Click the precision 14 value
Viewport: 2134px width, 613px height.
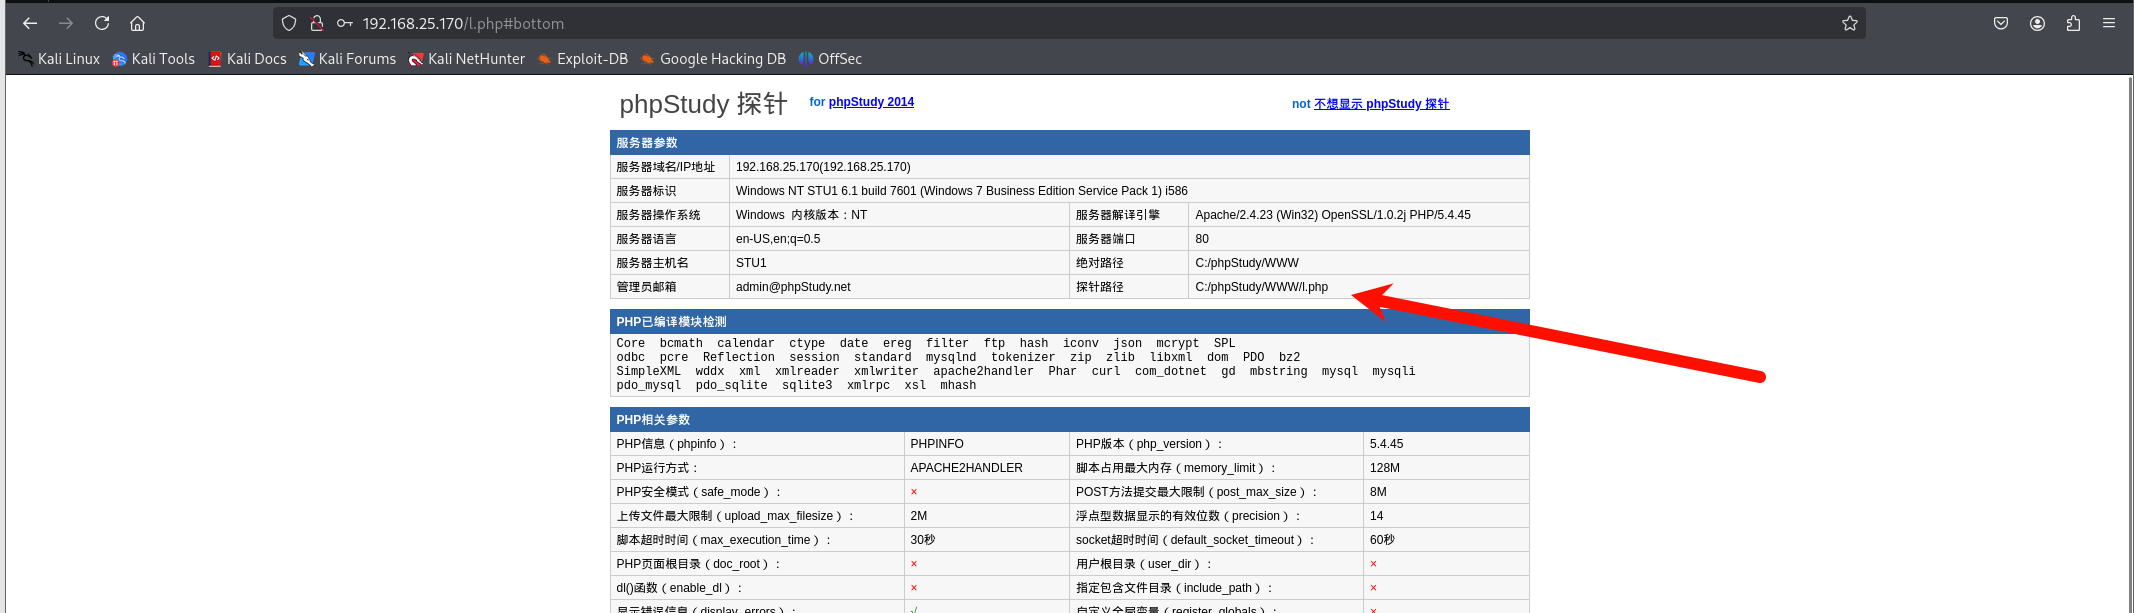(1376, 516)
